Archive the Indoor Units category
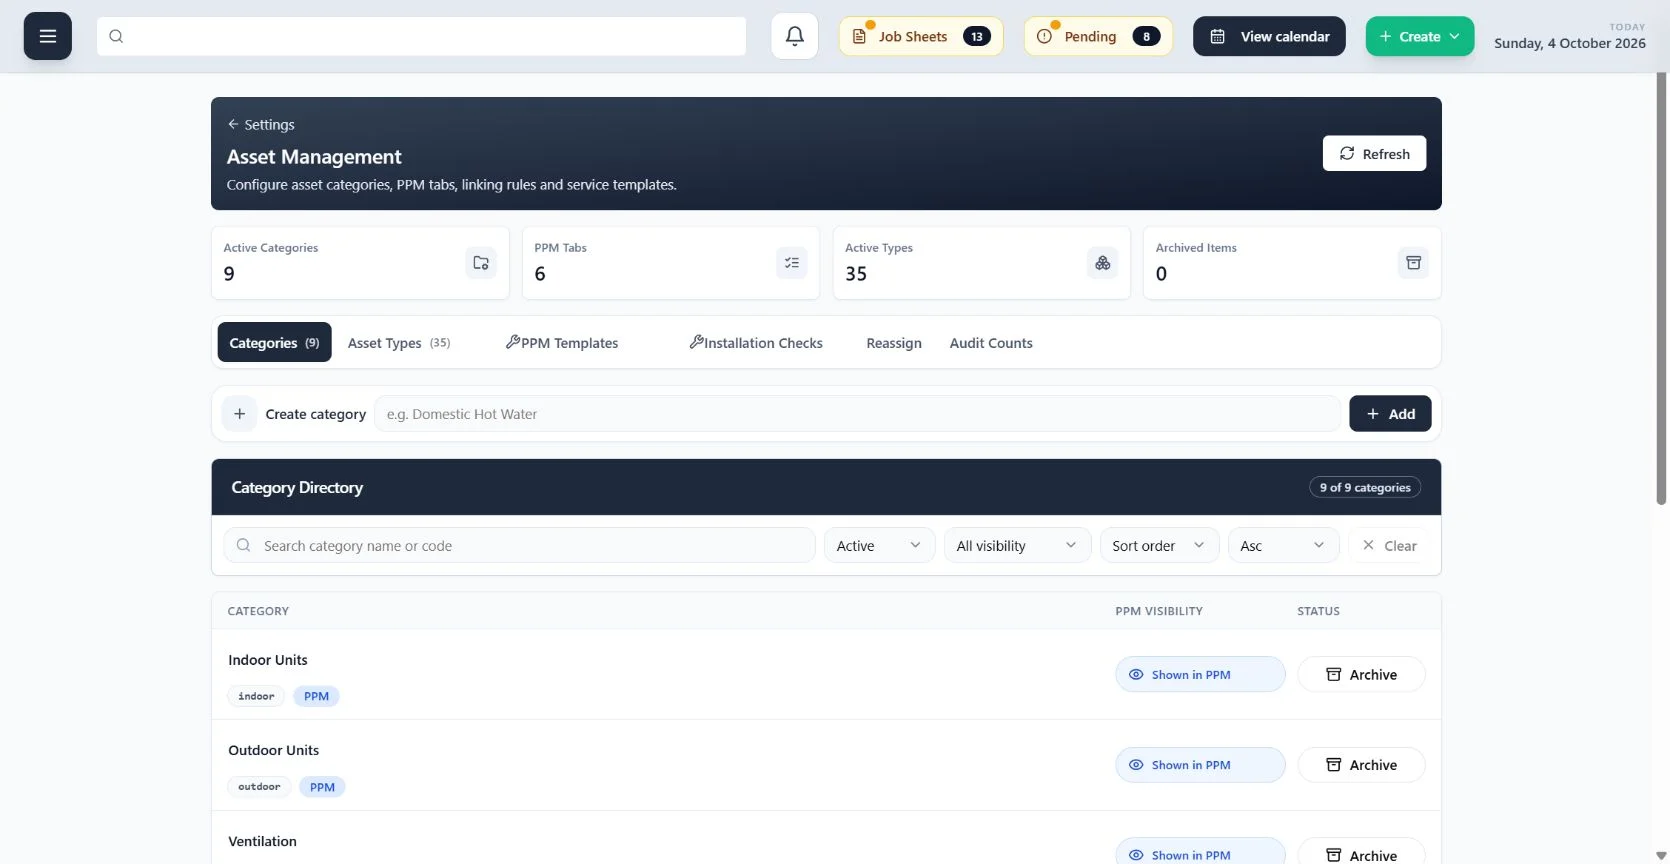Viewport: 1670px width, 864px height. (1361, 674)
